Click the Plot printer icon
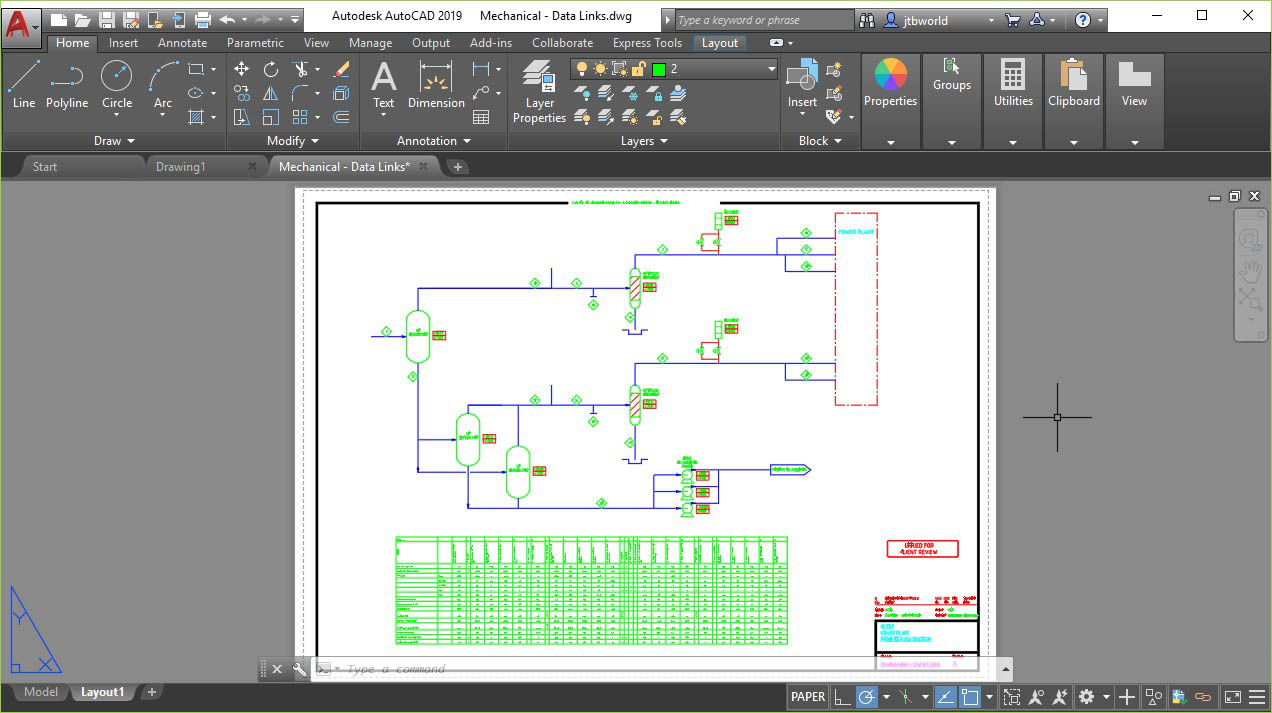Image resolution: width=1272 pixels, height=713 pixels. [x=203, y=19]
